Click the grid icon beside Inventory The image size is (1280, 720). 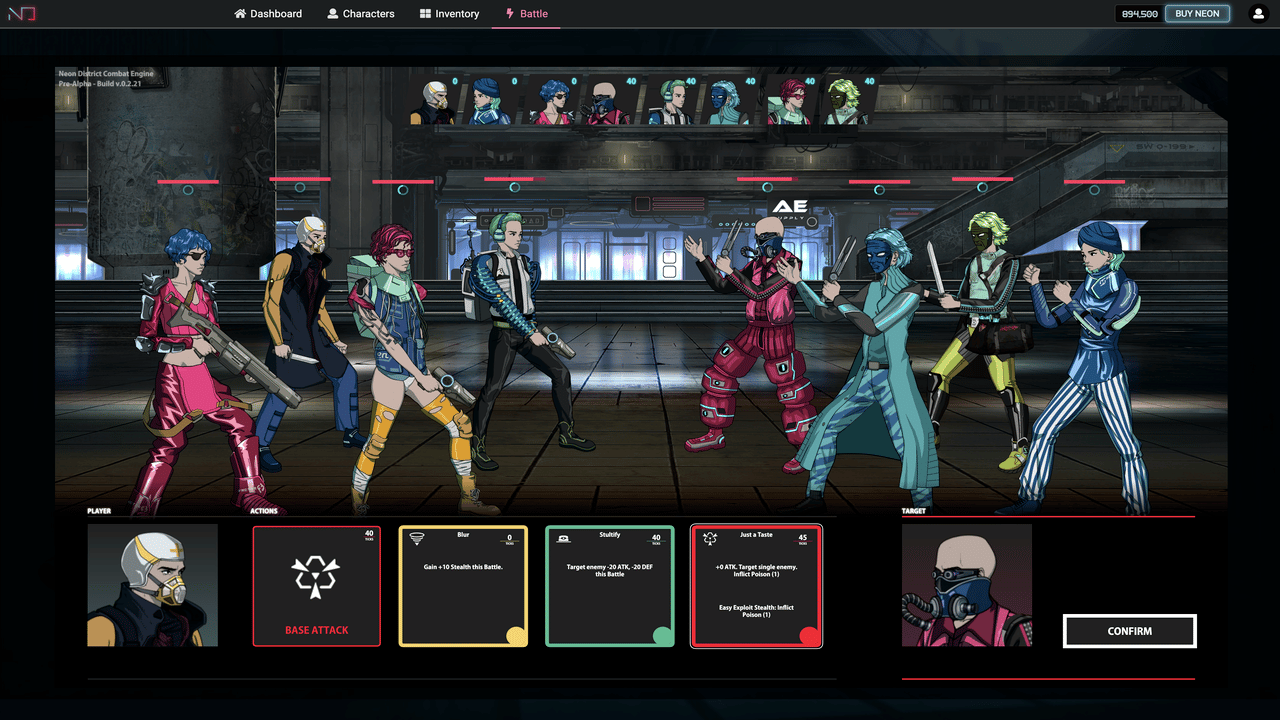pyautogui.click(x=425, y=14)
